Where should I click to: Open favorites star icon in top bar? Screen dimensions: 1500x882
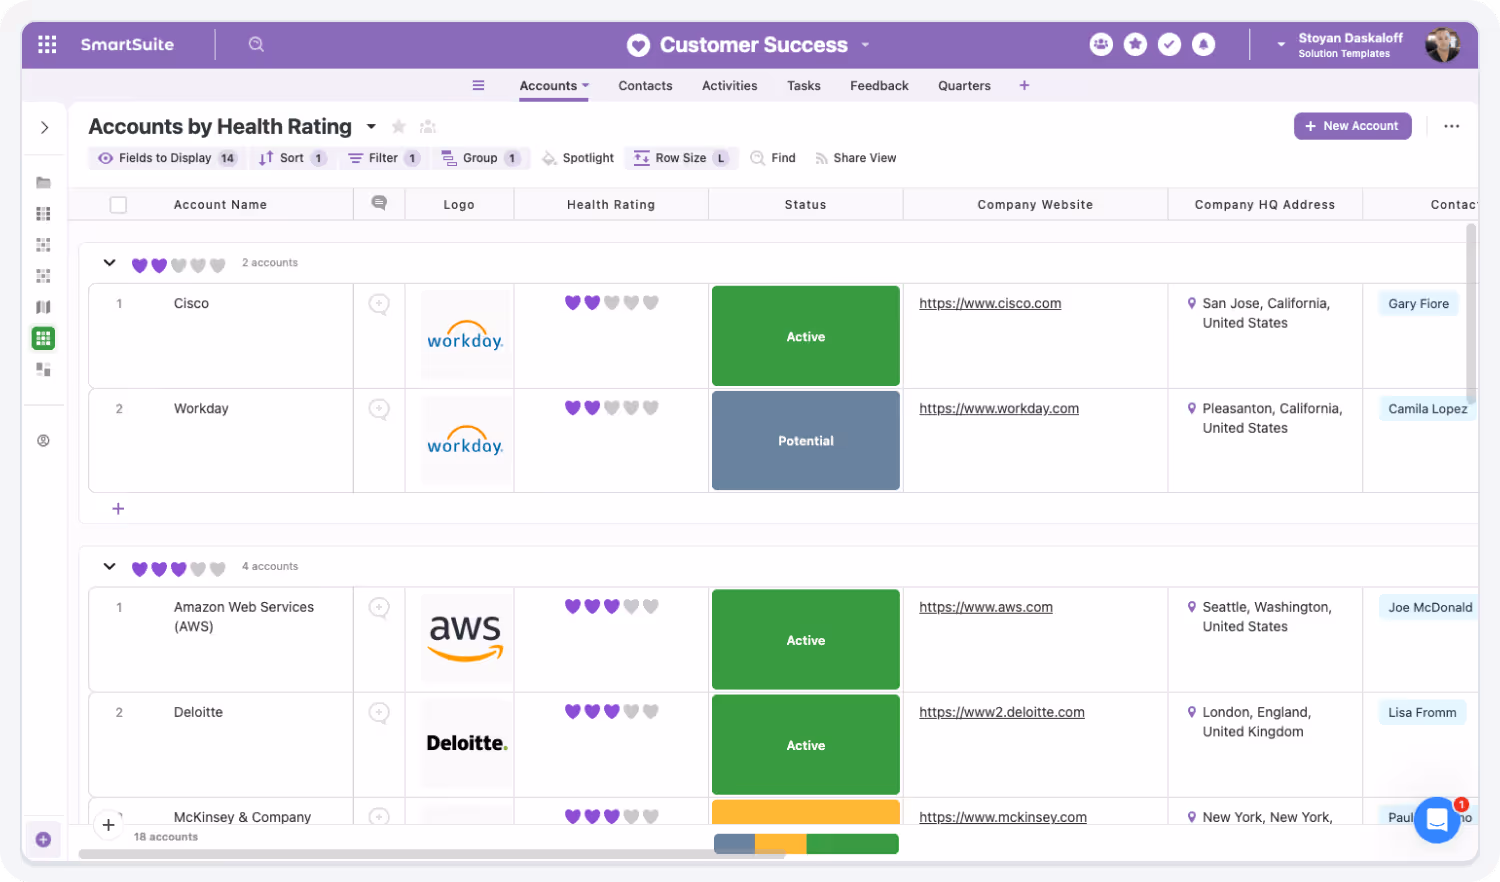coord(1135,44)
